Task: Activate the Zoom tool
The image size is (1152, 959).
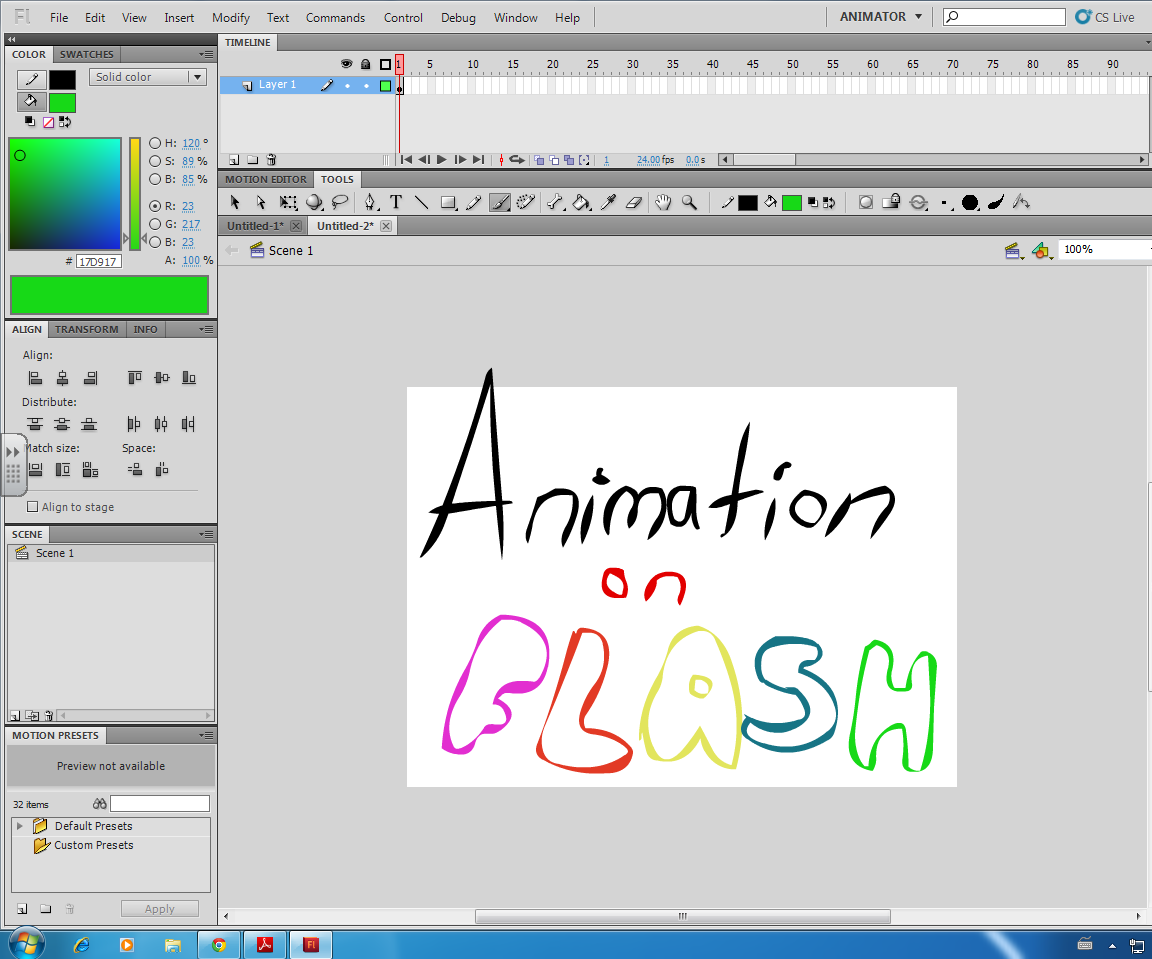Action: (689, 202)
